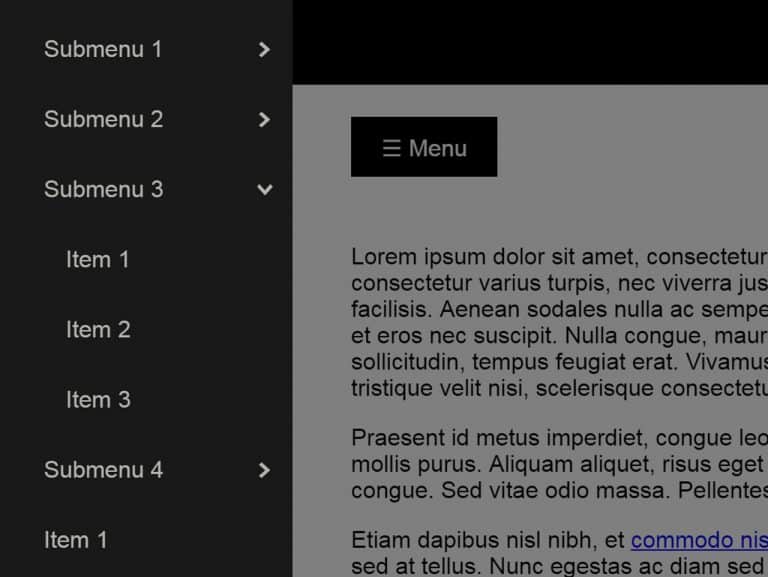Image resolution: width=768 pixels, height=577 pixels.
Task: Open Item 2 under Submenu 3
Action: 98,329
